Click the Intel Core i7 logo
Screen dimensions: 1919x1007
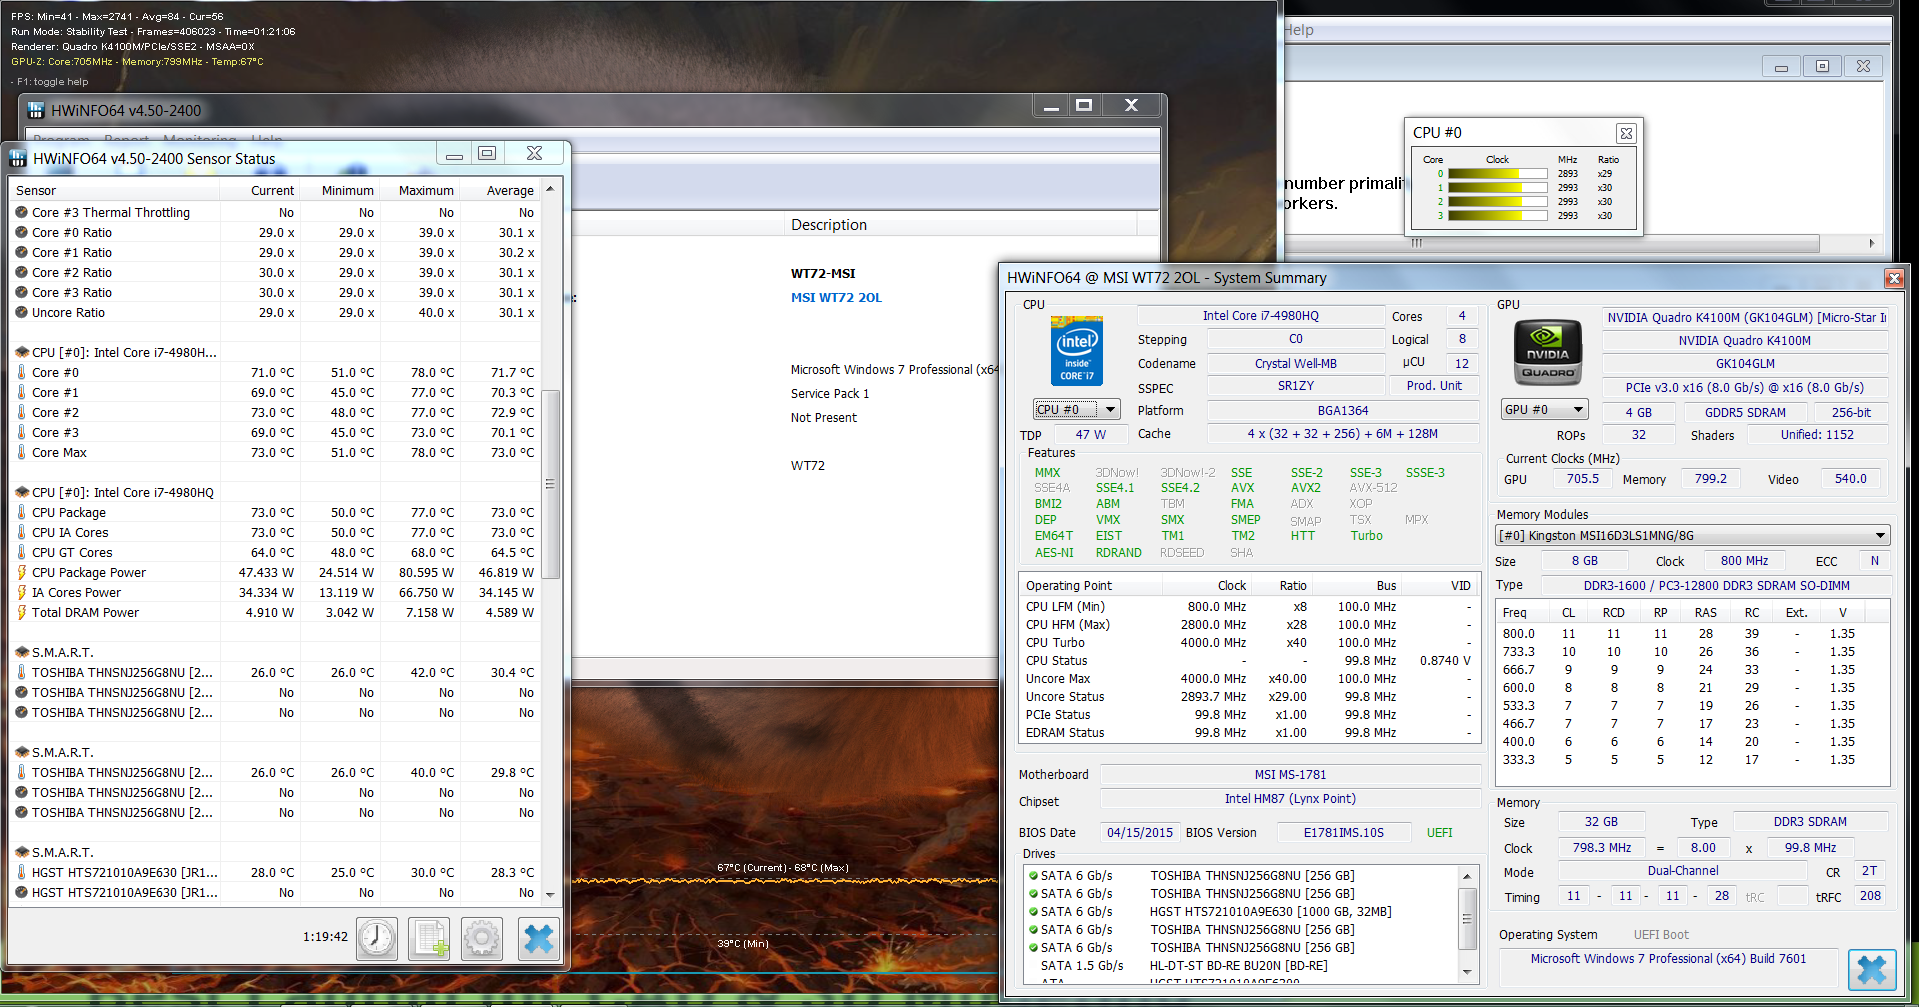tap(1076, 350)
